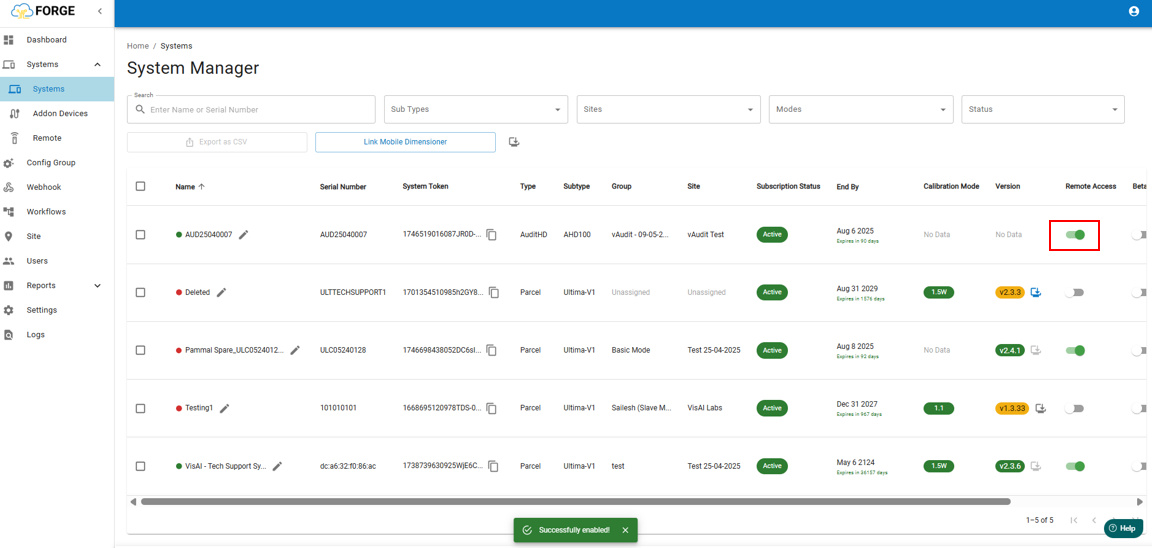Click the update icon beside version v2.3.3
Image resolution: width=1152 pixels, height=548 pixels.
pos(1036,293)
